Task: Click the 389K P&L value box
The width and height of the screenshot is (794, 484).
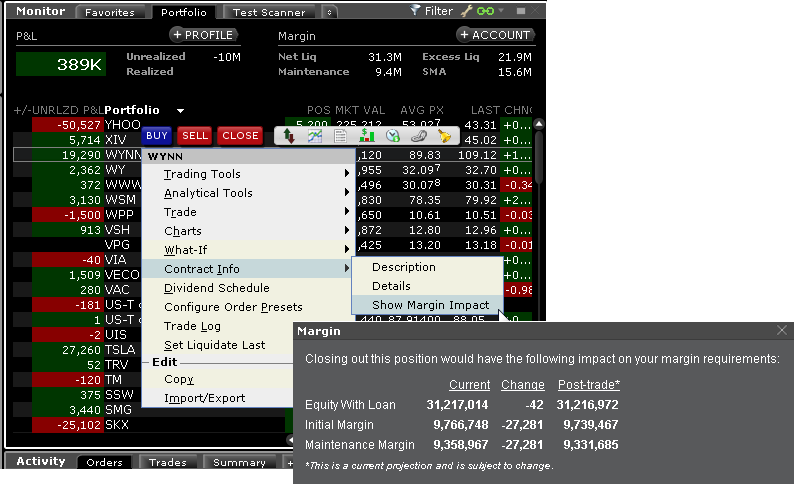Action: 61,64
